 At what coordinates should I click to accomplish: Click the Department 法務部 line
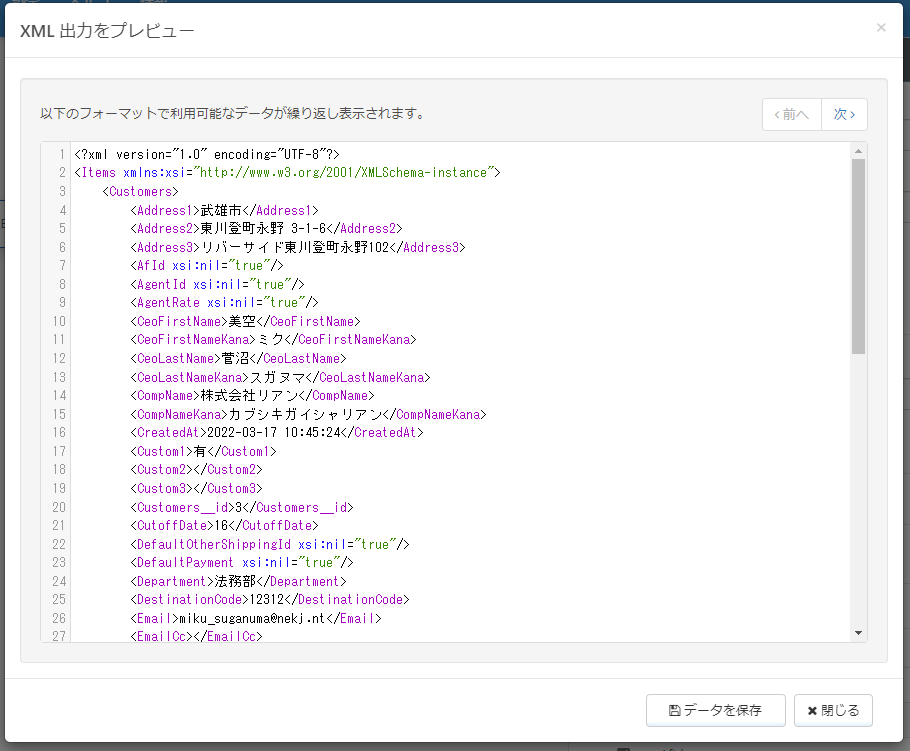click(239, 582)
